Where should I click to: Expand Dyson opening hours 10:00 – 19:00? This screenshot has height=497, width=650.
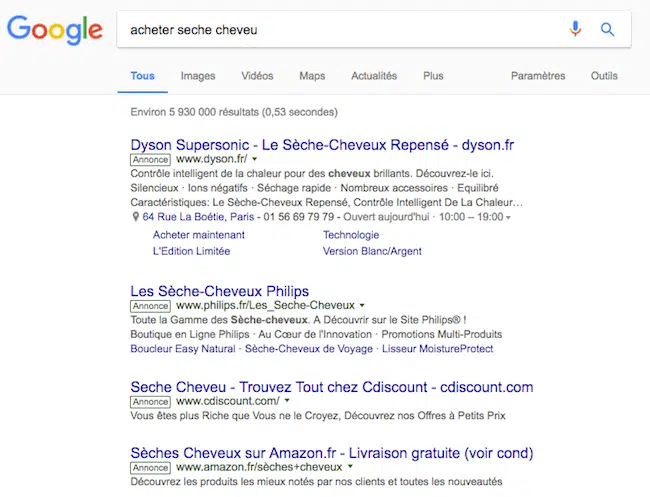pos(509,217)
